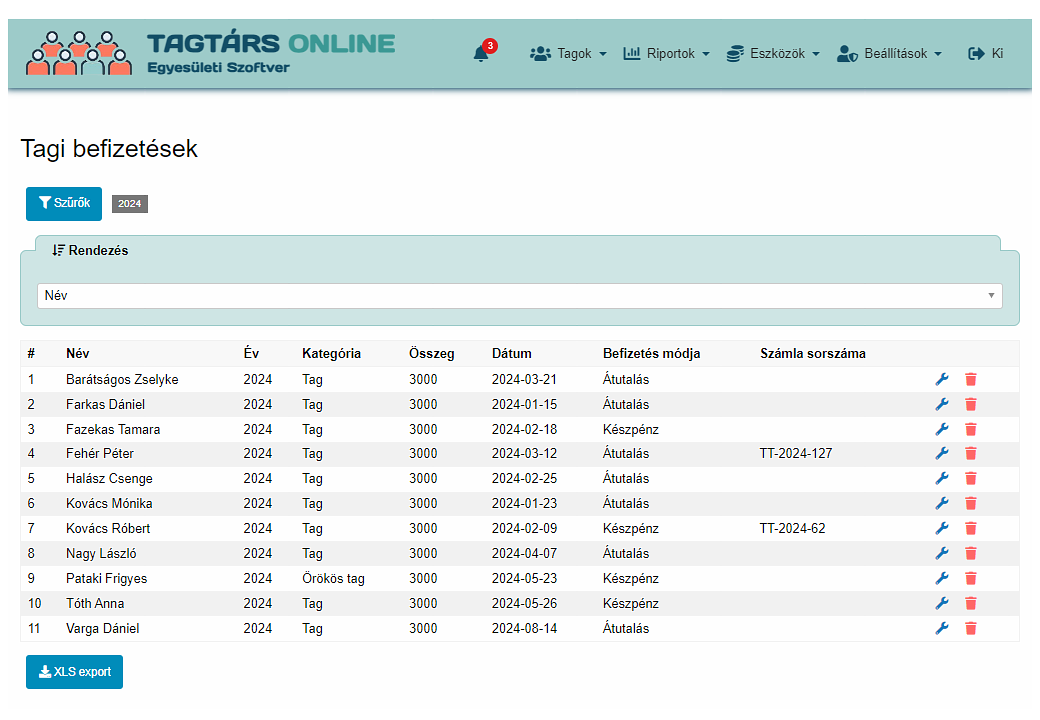
Task: Click the Tagtárs Online logo
Action: coord(210,52)
